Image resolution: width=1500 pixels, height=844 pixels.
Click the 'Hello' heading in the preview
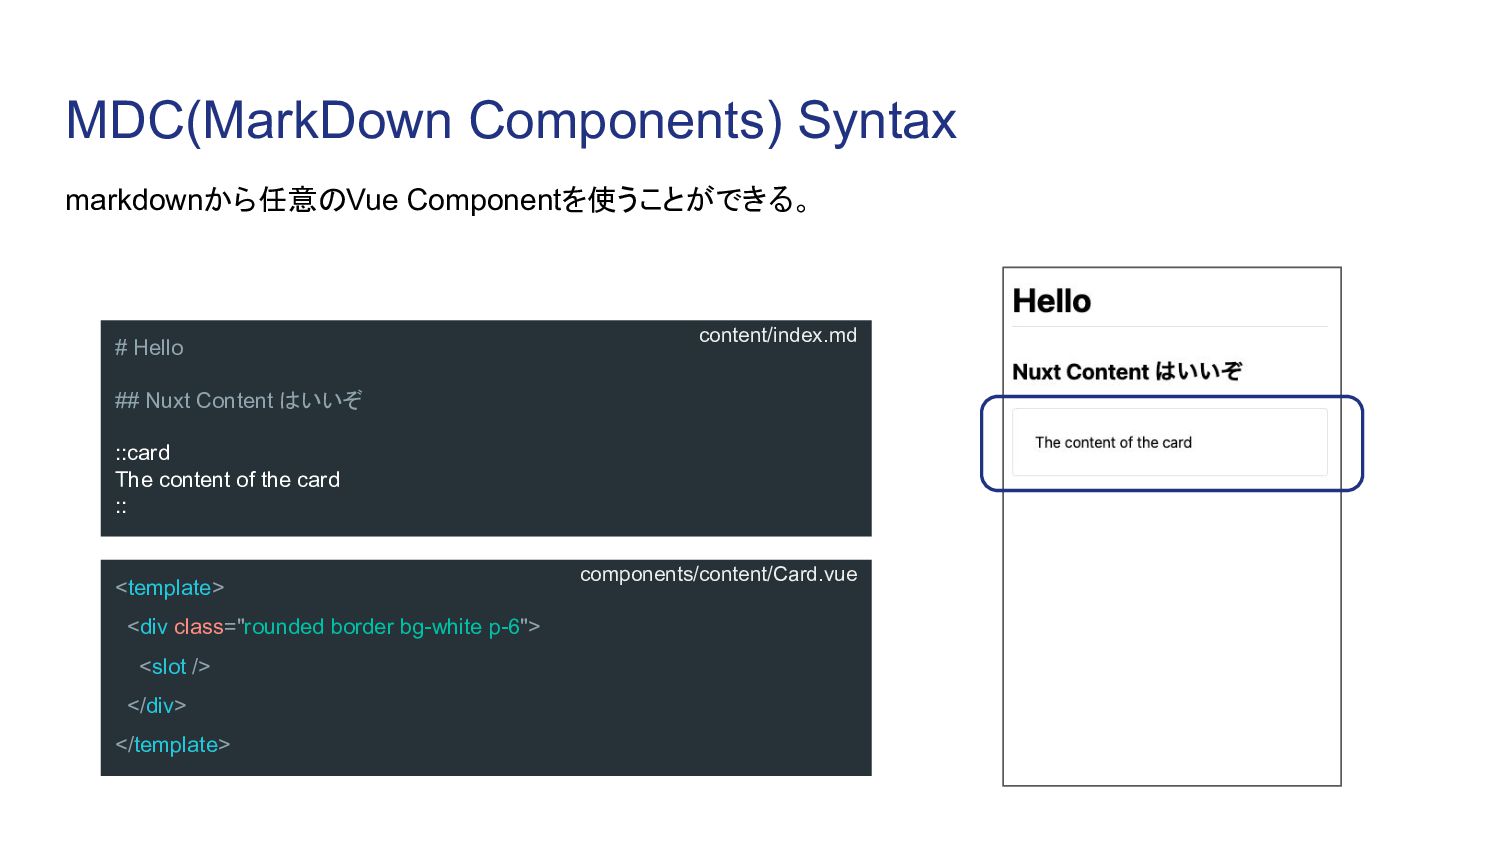coord(1051,301)
